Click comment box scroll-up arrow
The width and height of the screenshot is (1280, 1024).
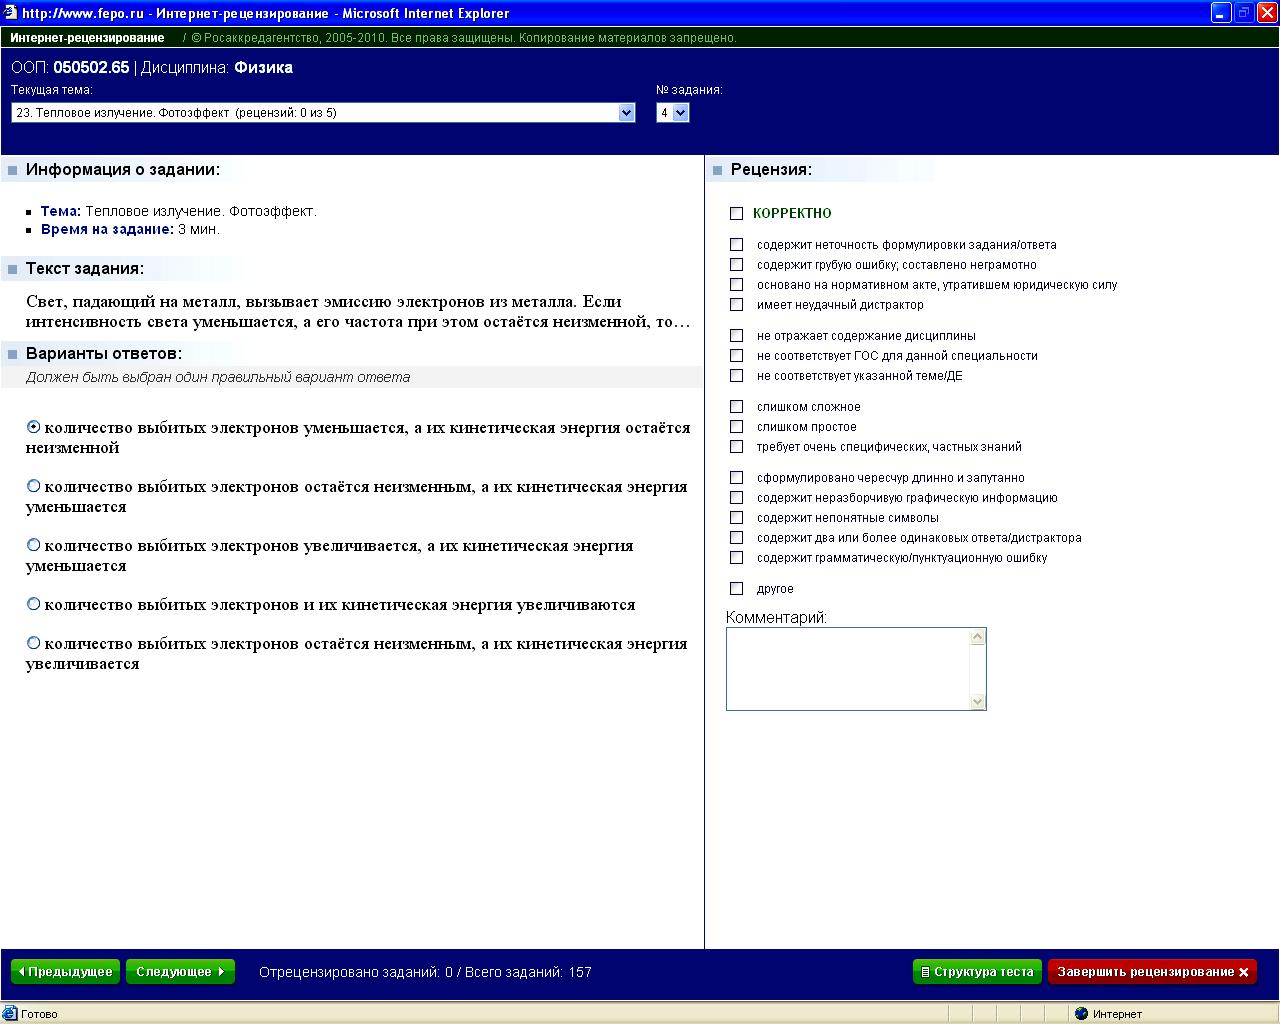point(978,637)
